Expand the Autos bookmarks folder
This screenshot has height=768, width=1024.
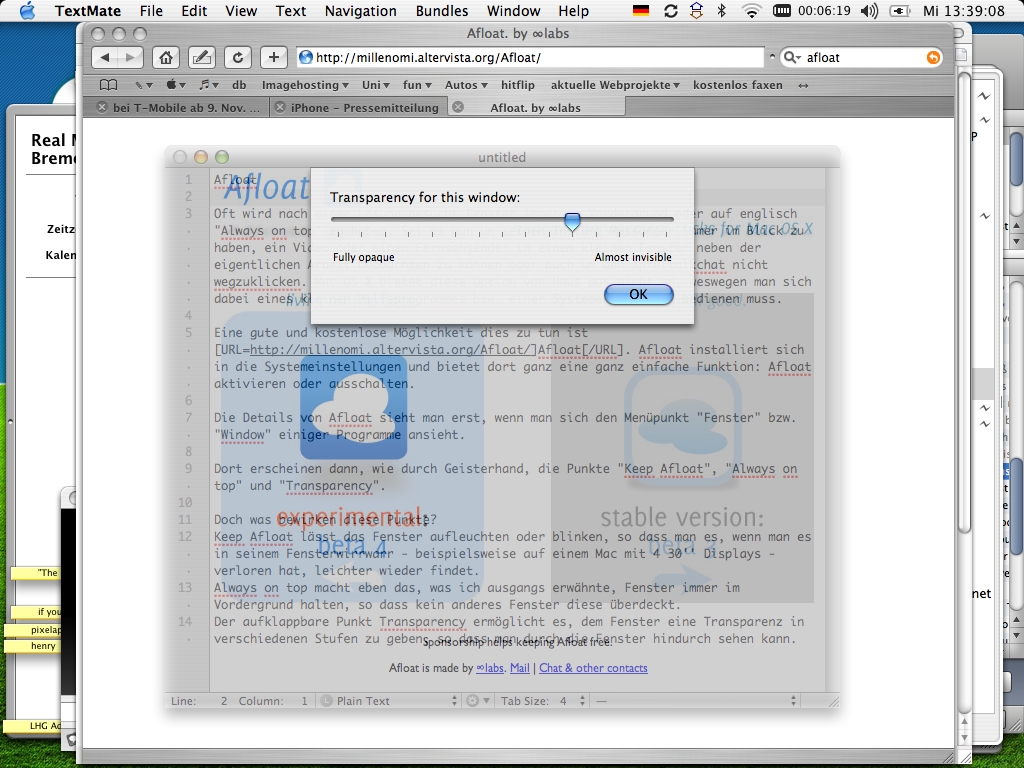point(466,85)
